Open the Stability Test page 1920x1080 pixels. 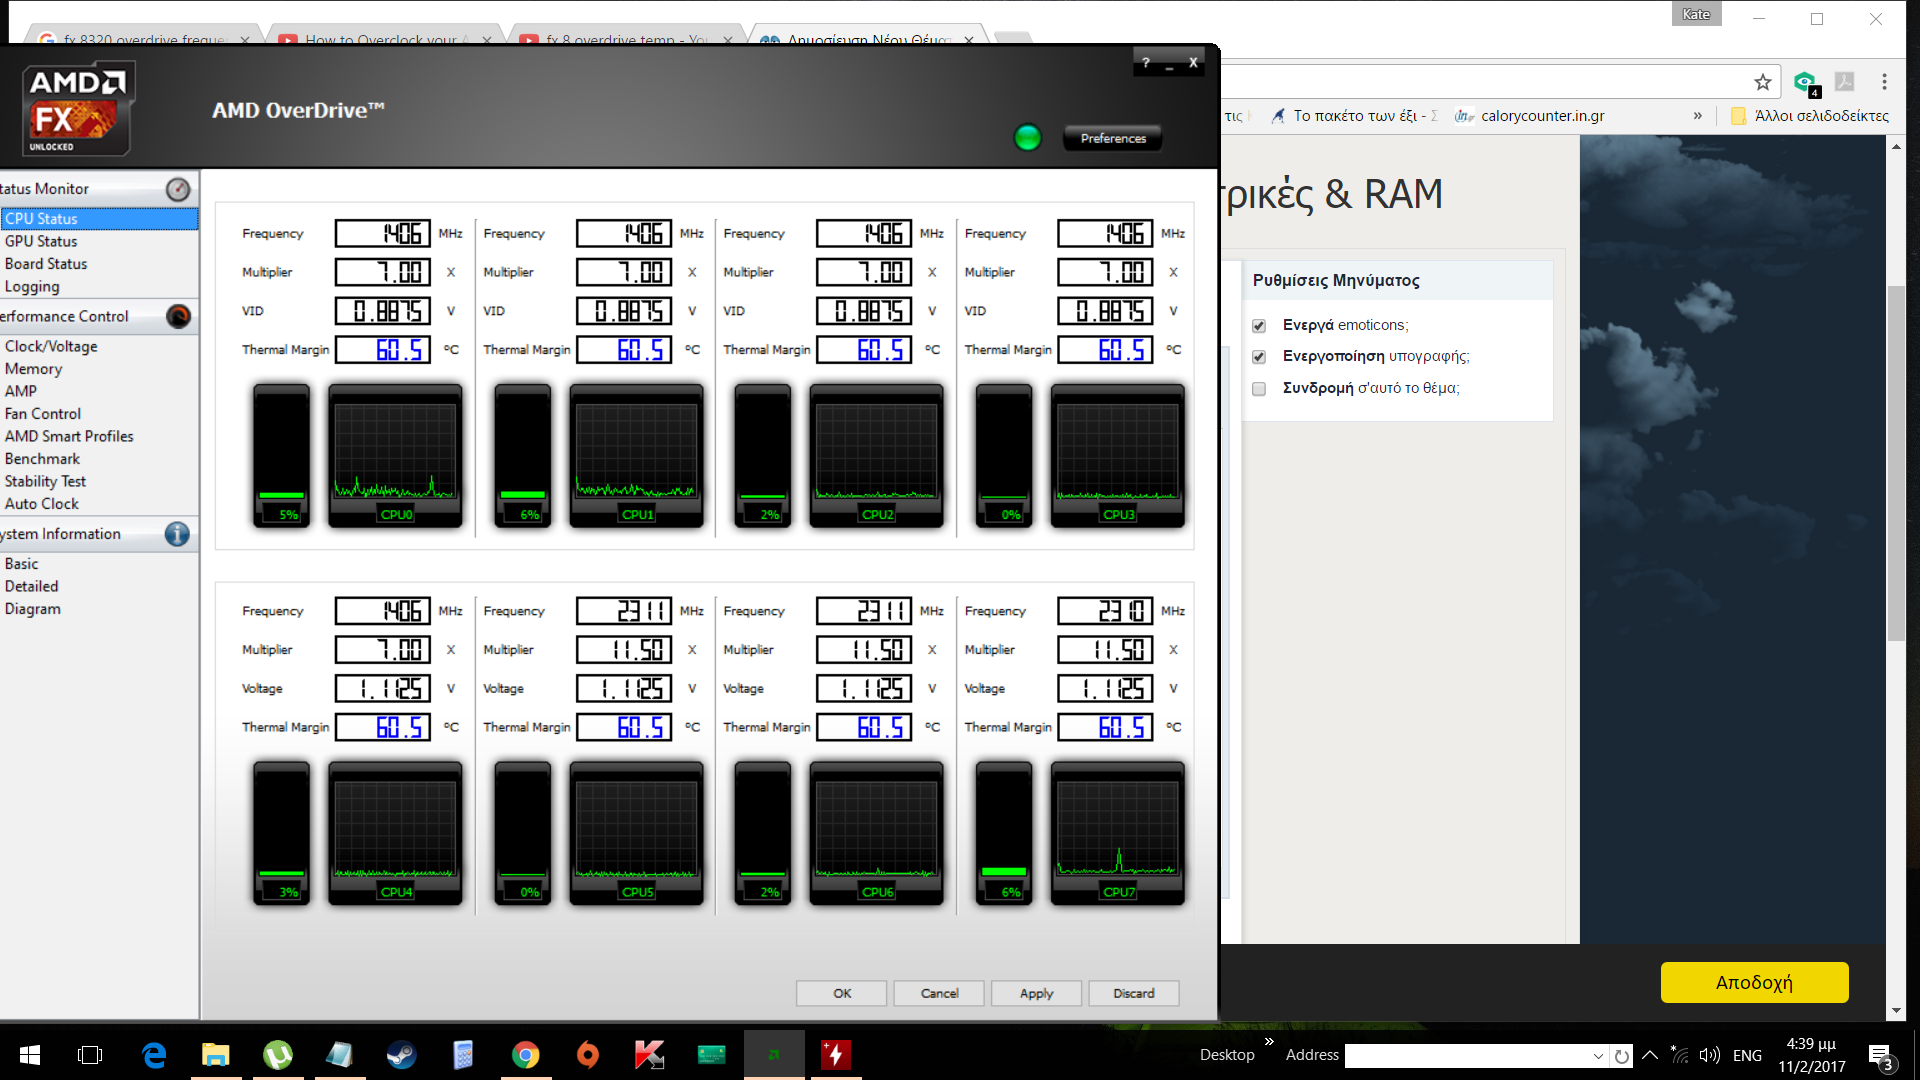pyautogui.click(x=45, y=482)
